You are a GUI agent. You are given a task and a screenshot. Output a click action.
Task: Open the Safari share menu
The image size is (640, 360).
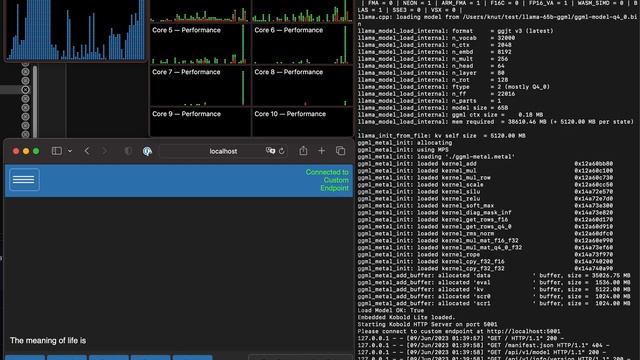(x=303, y=151)
